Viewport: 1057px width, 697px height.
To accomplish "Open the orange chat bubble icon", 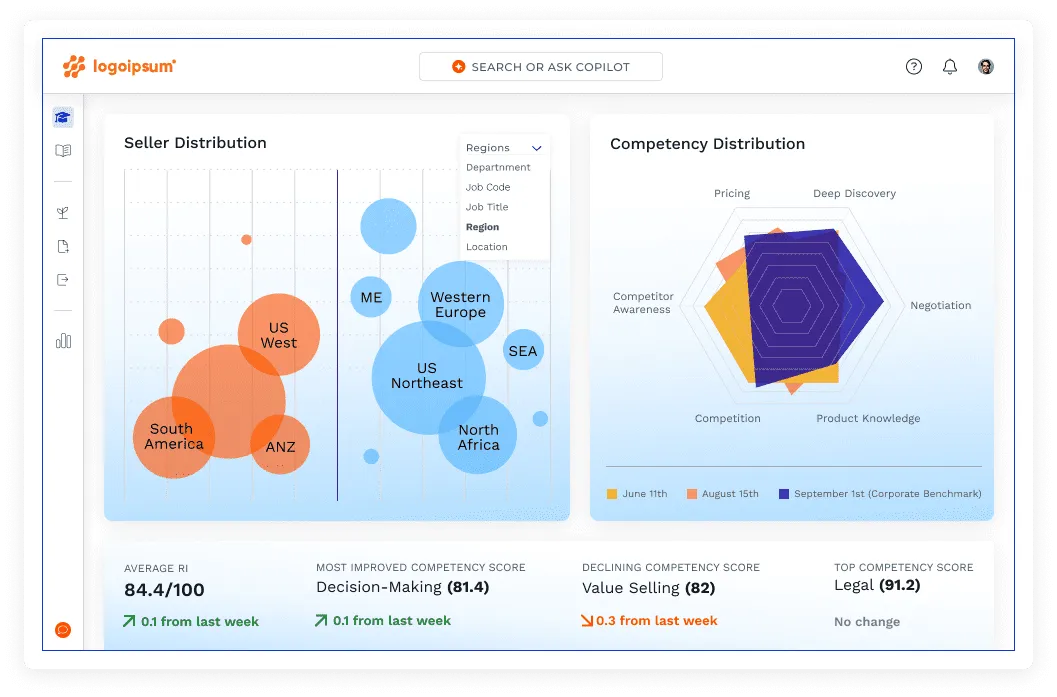I will click(63, 630).
